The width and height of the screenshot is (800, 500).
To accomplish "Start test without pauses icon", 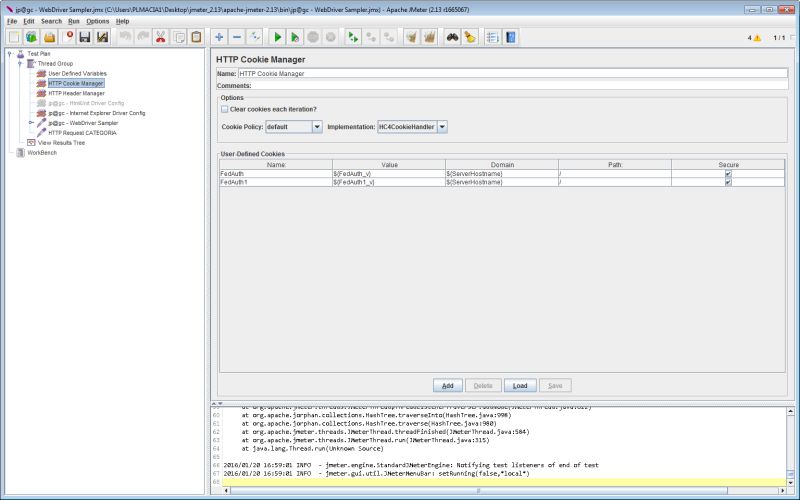I will click(x=295, y=37).
